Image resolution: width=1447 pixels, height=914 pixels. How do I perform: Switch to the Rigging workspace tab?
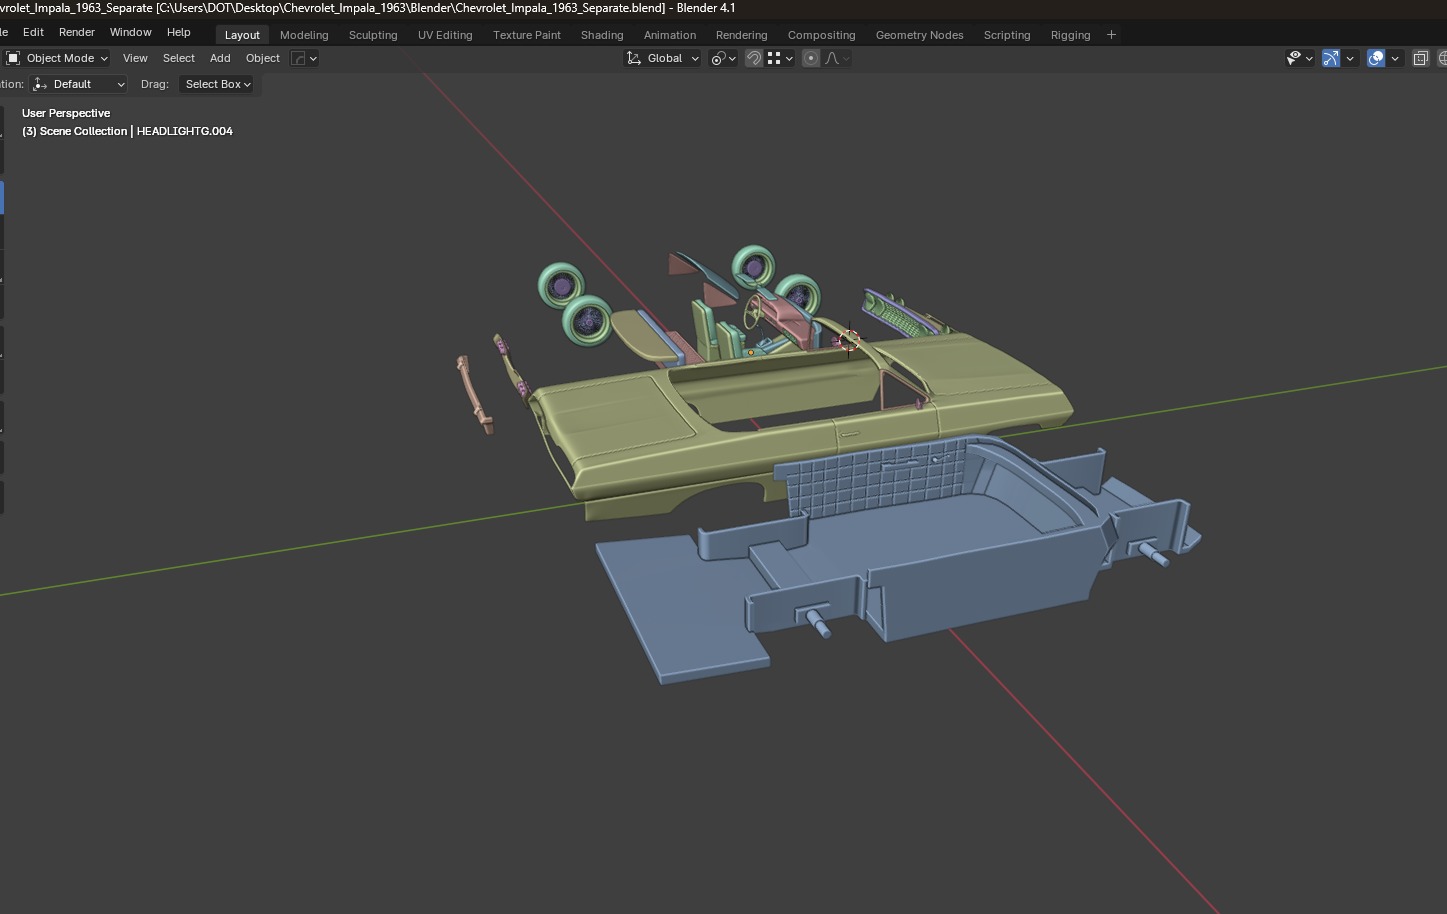[x=1070, y=35]
